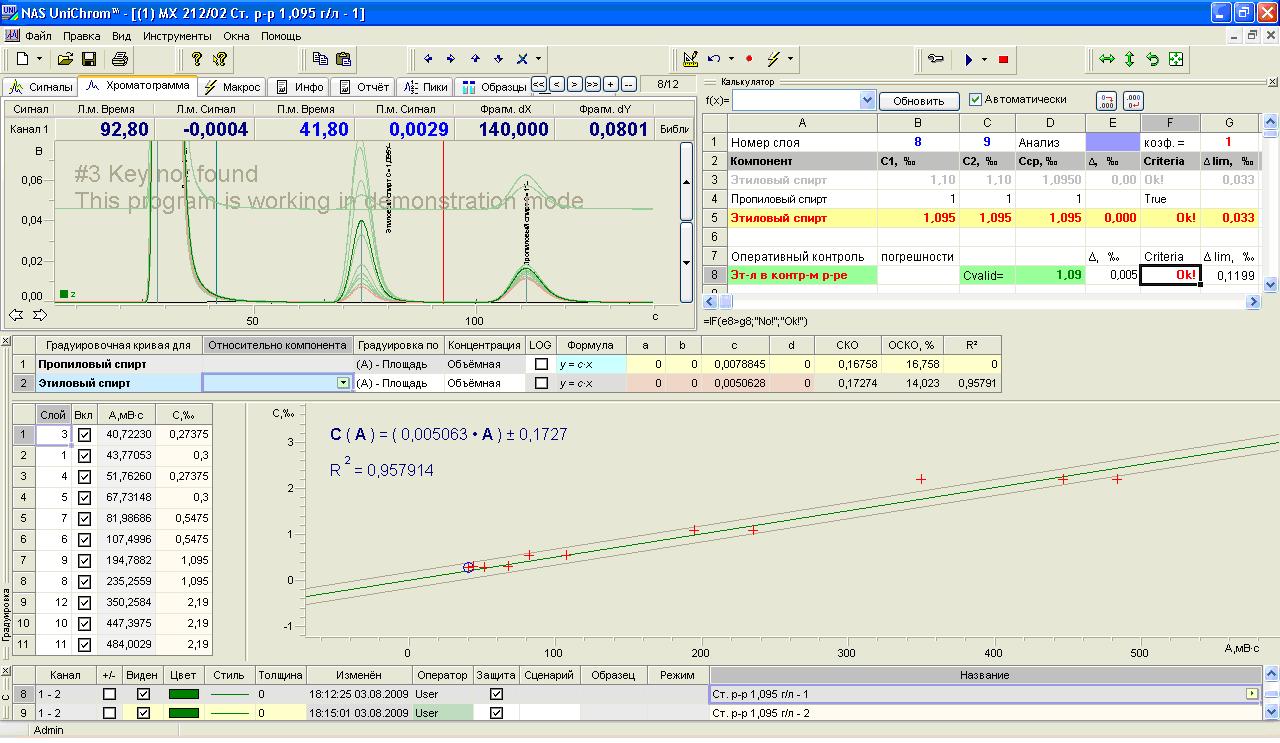Fit chromatogram horizontally with green double arrow
1280x743 pixels.
(1107, 59)
